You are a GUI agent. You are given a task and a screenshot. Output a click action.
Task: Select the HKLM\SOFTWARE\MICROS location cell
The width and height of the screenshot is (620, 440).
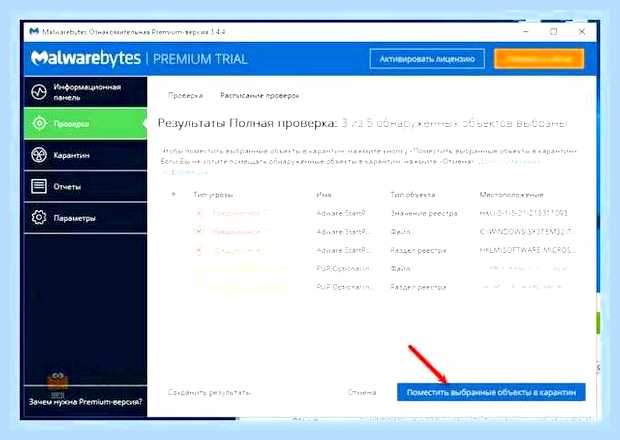point(527,250)
